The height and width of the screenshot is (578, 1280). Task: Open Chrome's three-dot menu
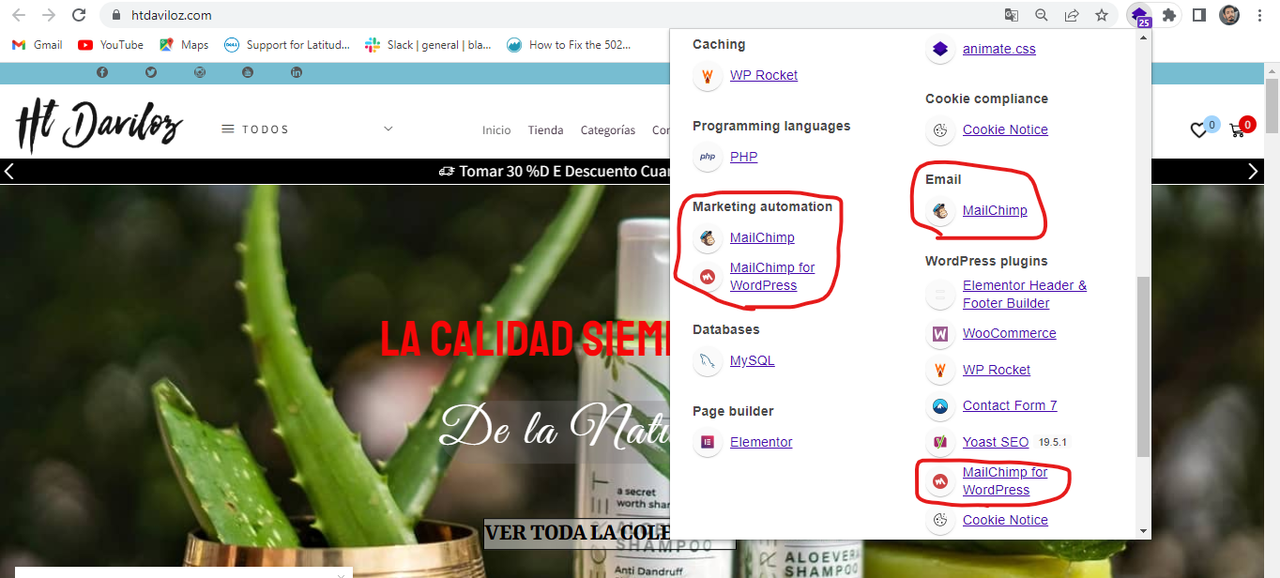point(1261,15)
